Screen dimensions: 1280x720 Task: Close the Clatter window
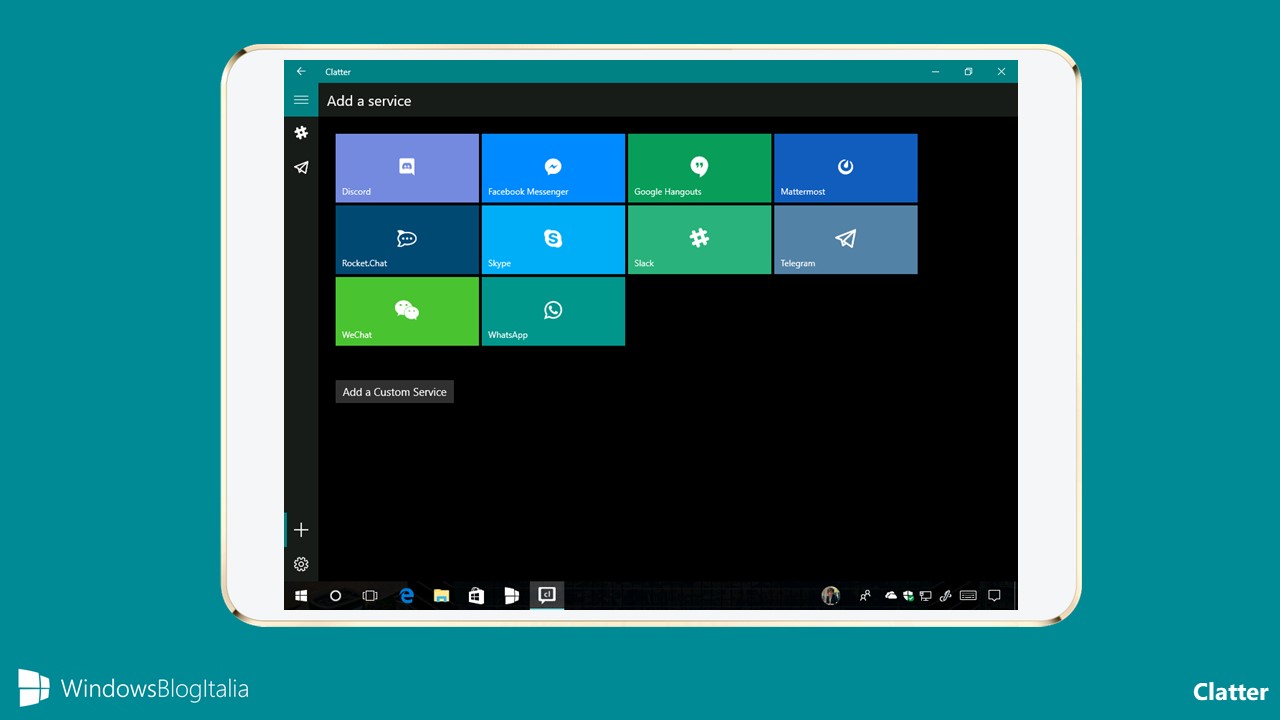(x=1001, y=72)
